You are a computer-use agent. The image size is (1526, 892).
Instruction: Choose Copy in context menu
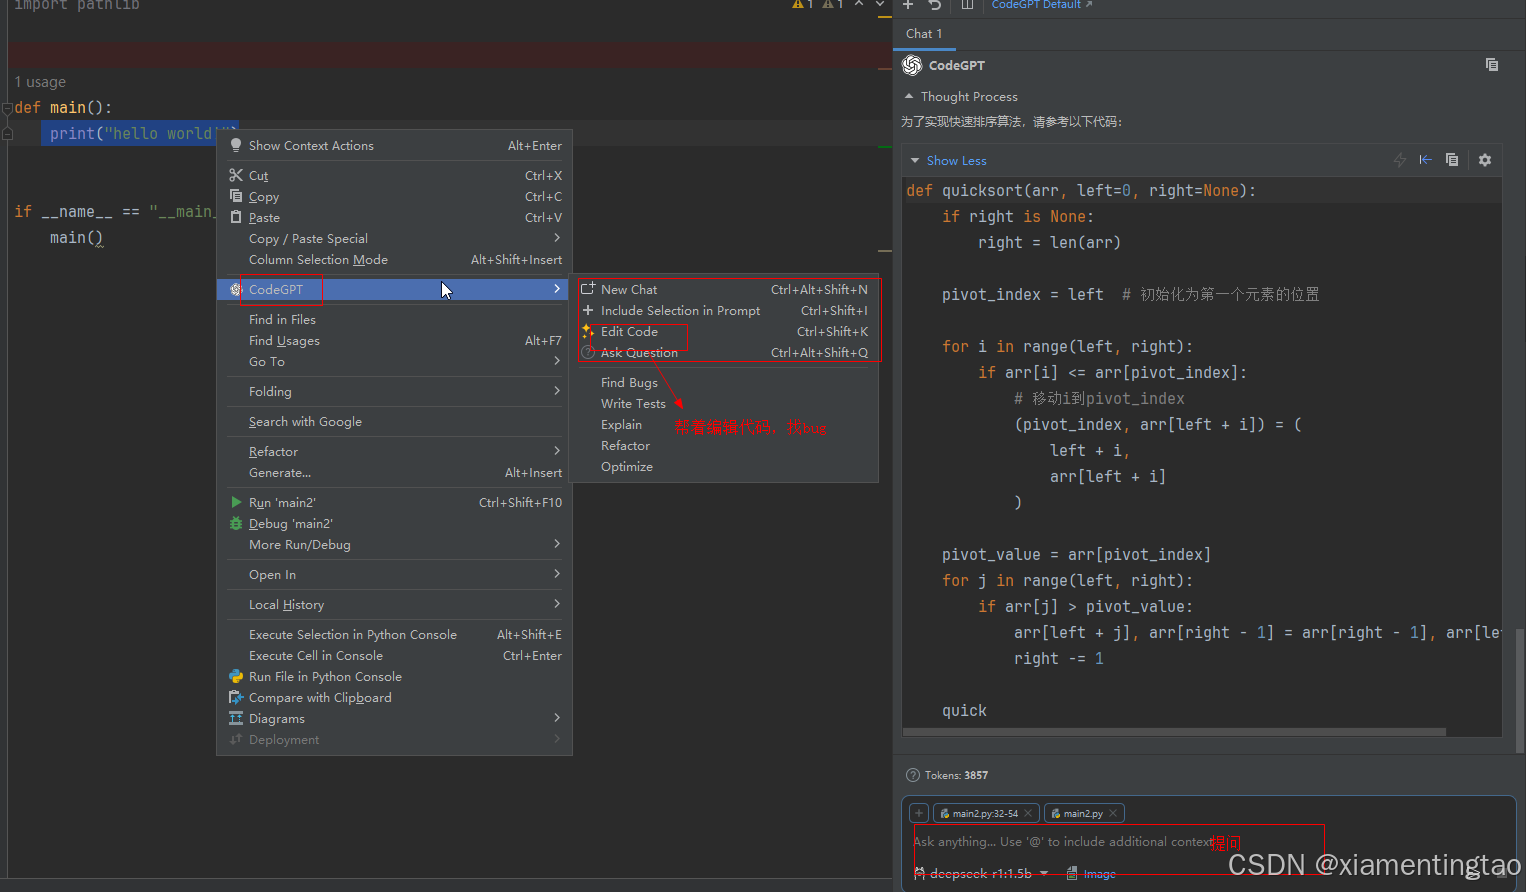[395, 197]
